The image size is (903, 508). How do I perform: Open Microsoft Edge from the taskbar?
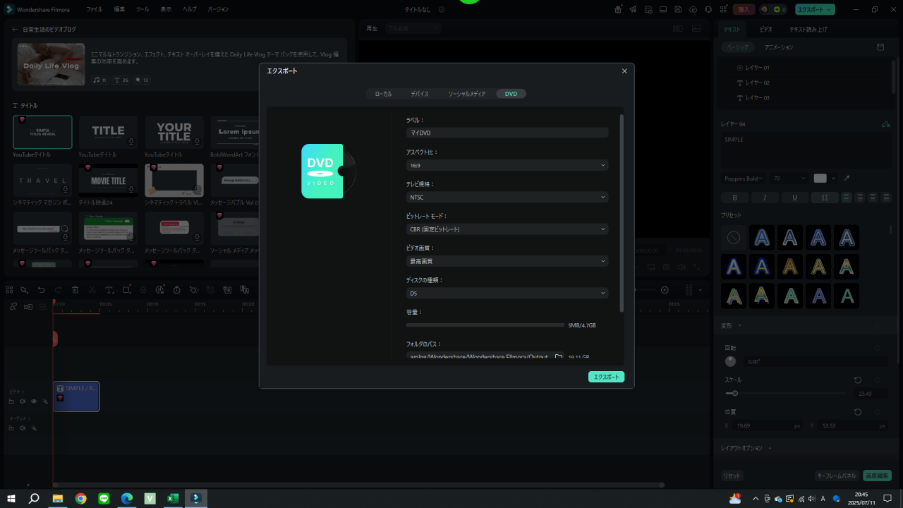click(x=127, y=498)
